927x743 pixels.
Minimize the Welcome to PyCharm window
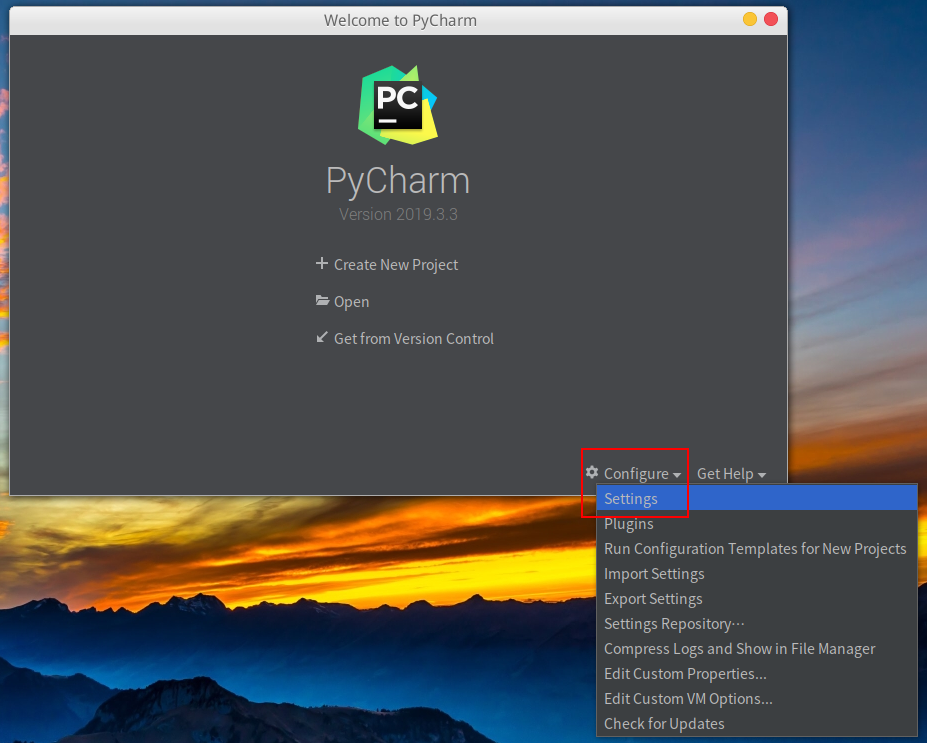750,20
